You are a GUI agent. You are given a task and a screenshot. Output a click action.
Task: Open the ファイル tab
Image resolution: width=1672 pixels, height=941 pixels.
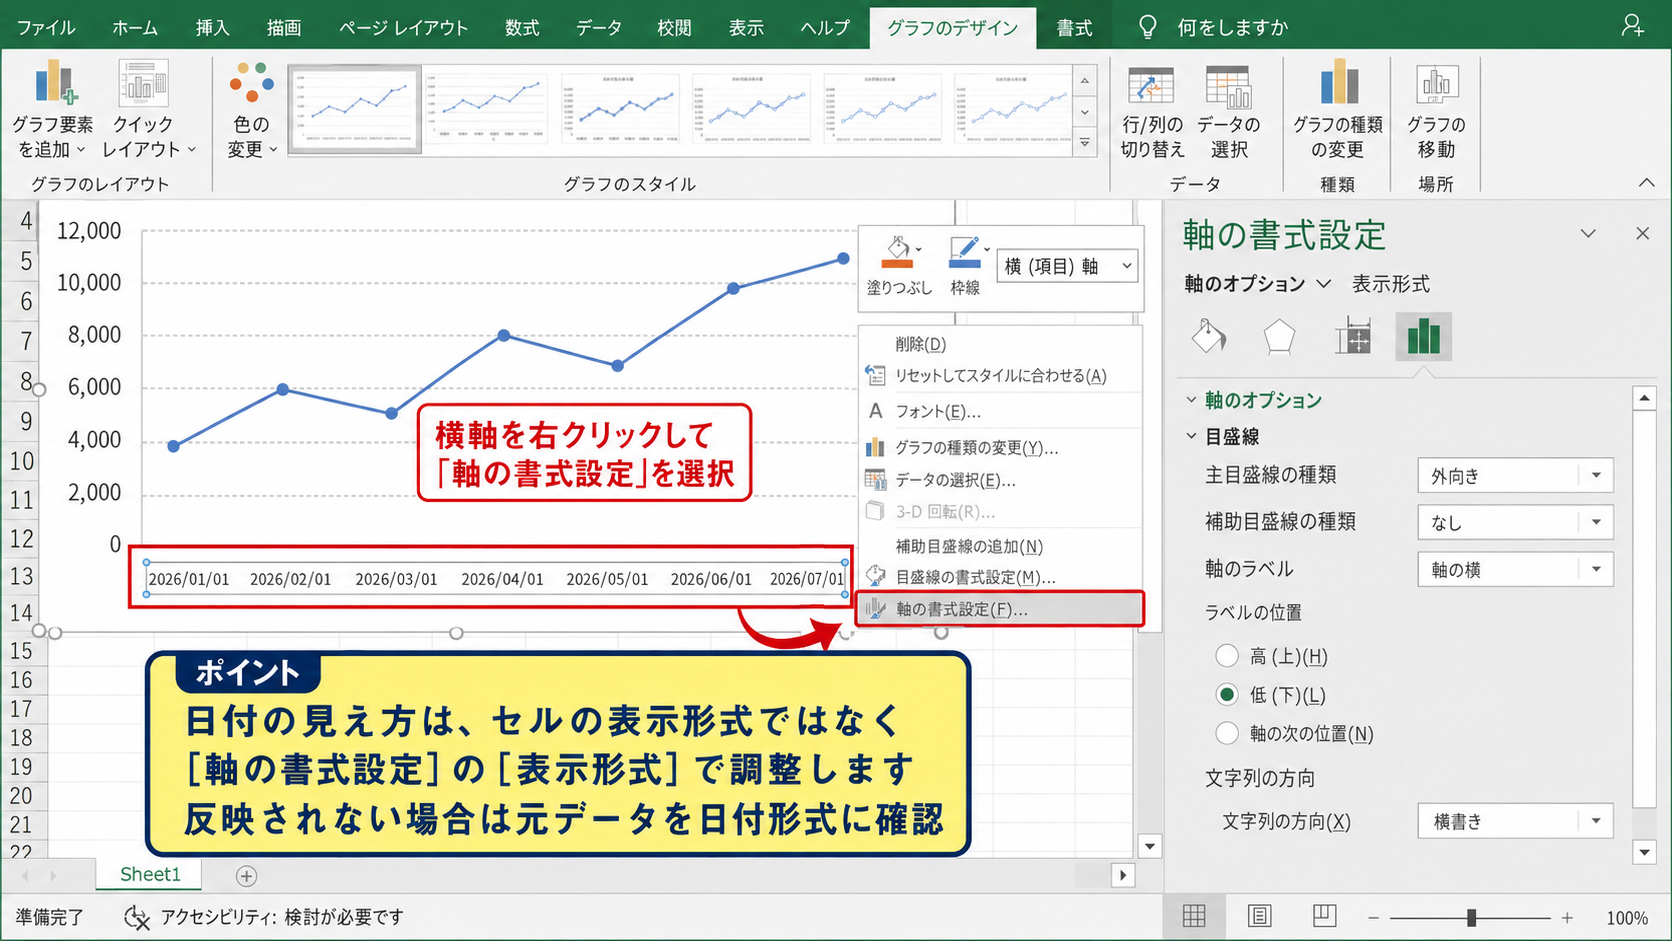[46, 27]
